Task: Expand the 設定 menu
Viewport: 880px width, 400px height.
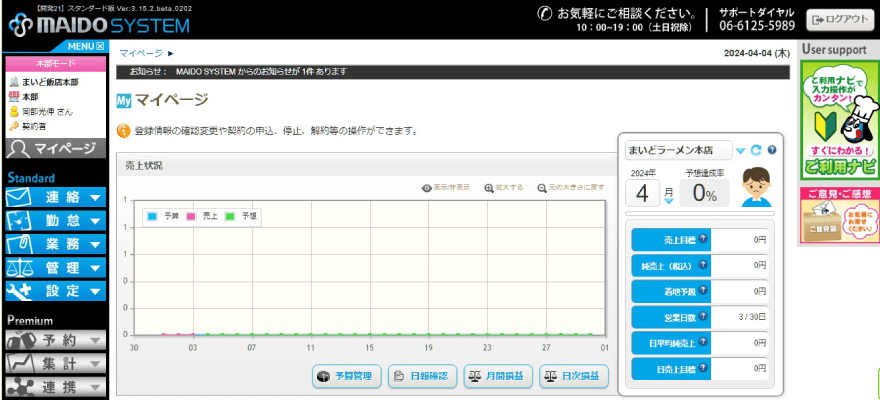Action: tap(56, 291)
